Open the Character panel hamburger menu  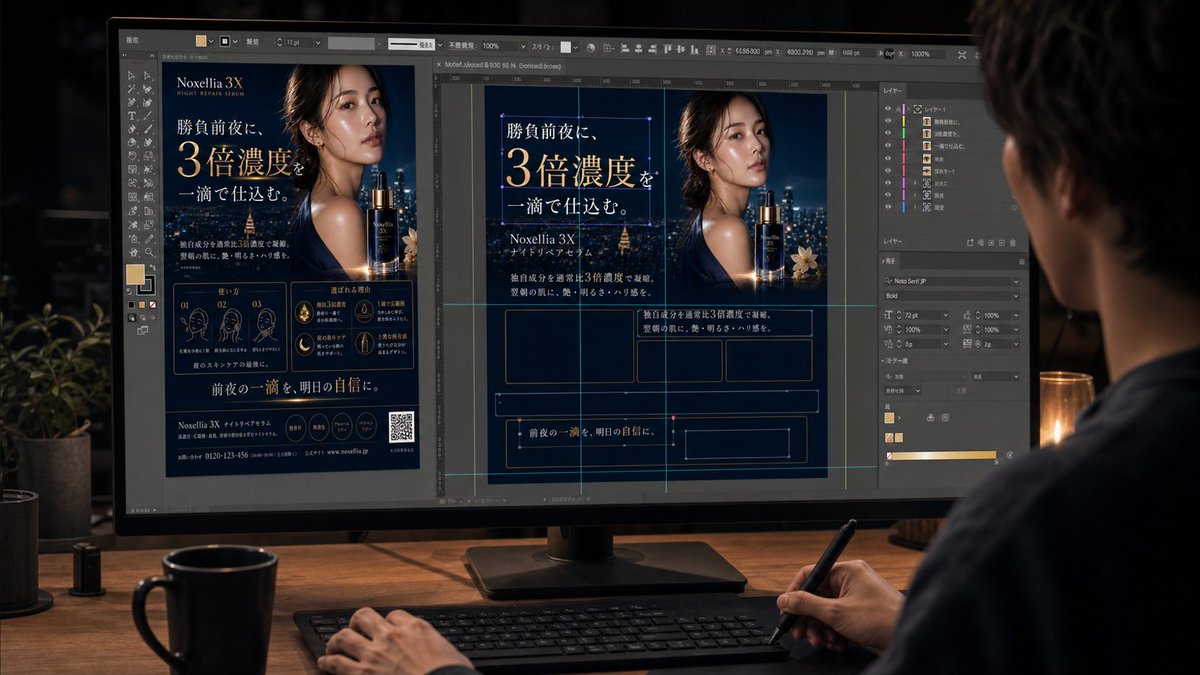point(1022,262)
